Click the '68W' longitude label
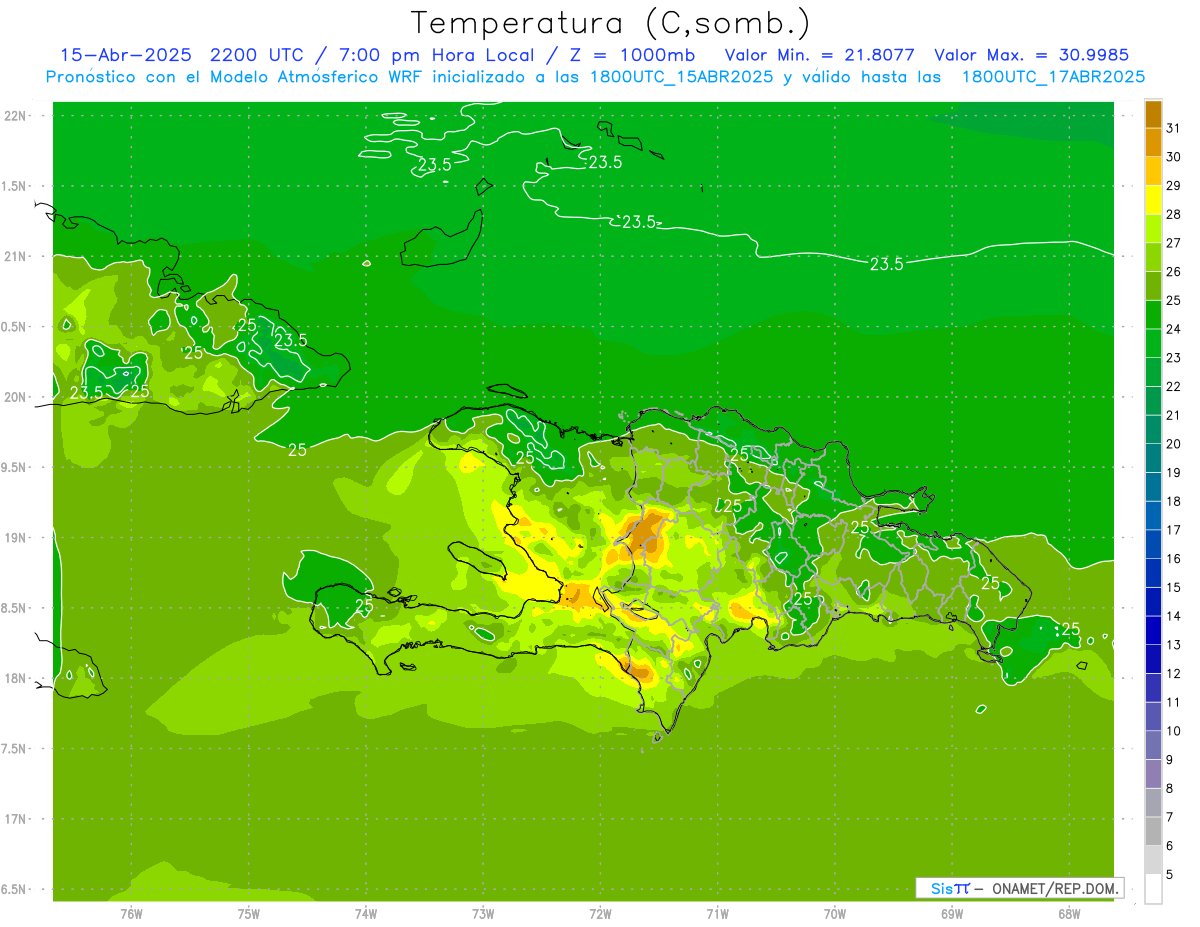This screenshot has width=1200, height=927. coord(1069,913)
